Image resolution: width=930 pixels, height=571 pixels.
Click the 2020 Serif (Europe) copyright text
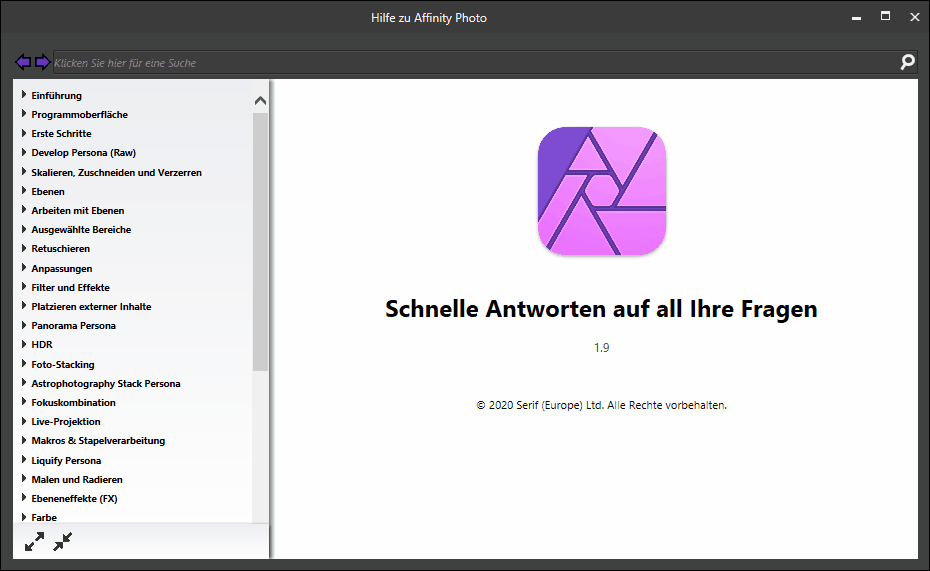point(601,405)
